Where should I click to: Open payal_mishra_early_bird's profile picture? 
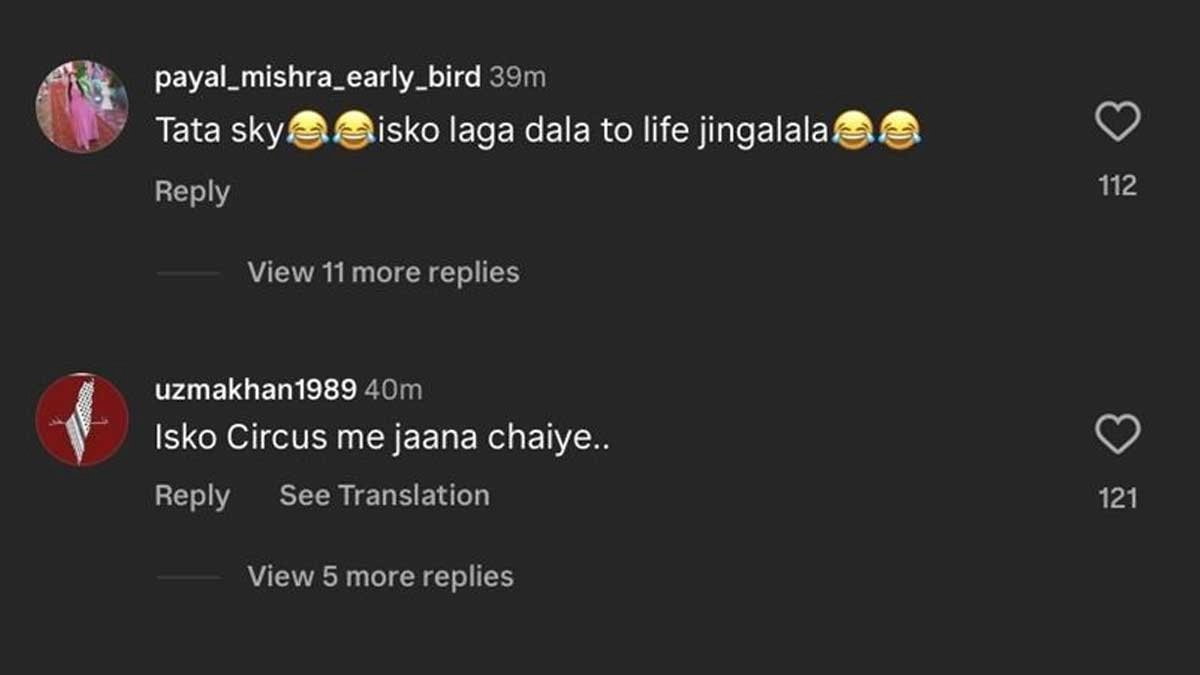pos(82,107)
